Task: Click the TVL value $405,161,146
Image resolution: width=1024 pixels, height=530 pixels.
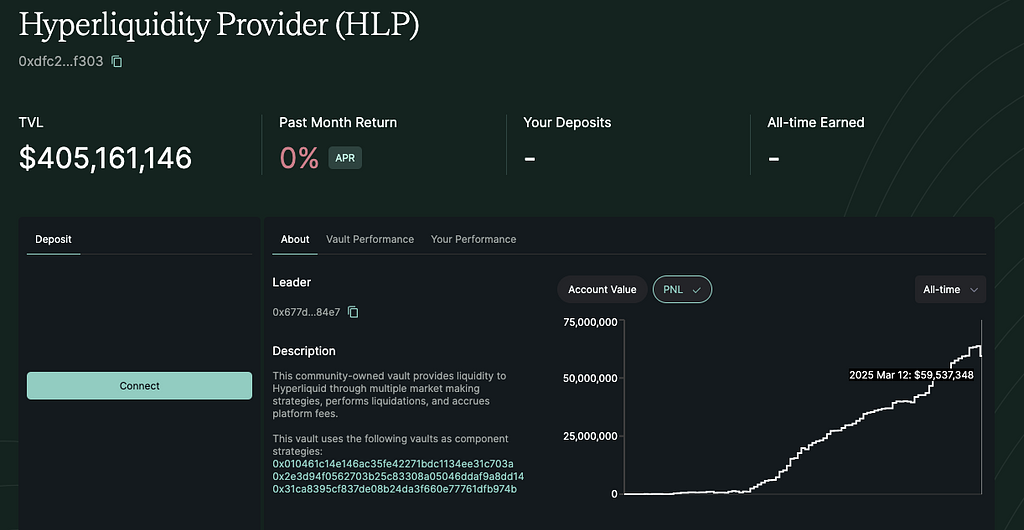Action: [x=105, y=158]
